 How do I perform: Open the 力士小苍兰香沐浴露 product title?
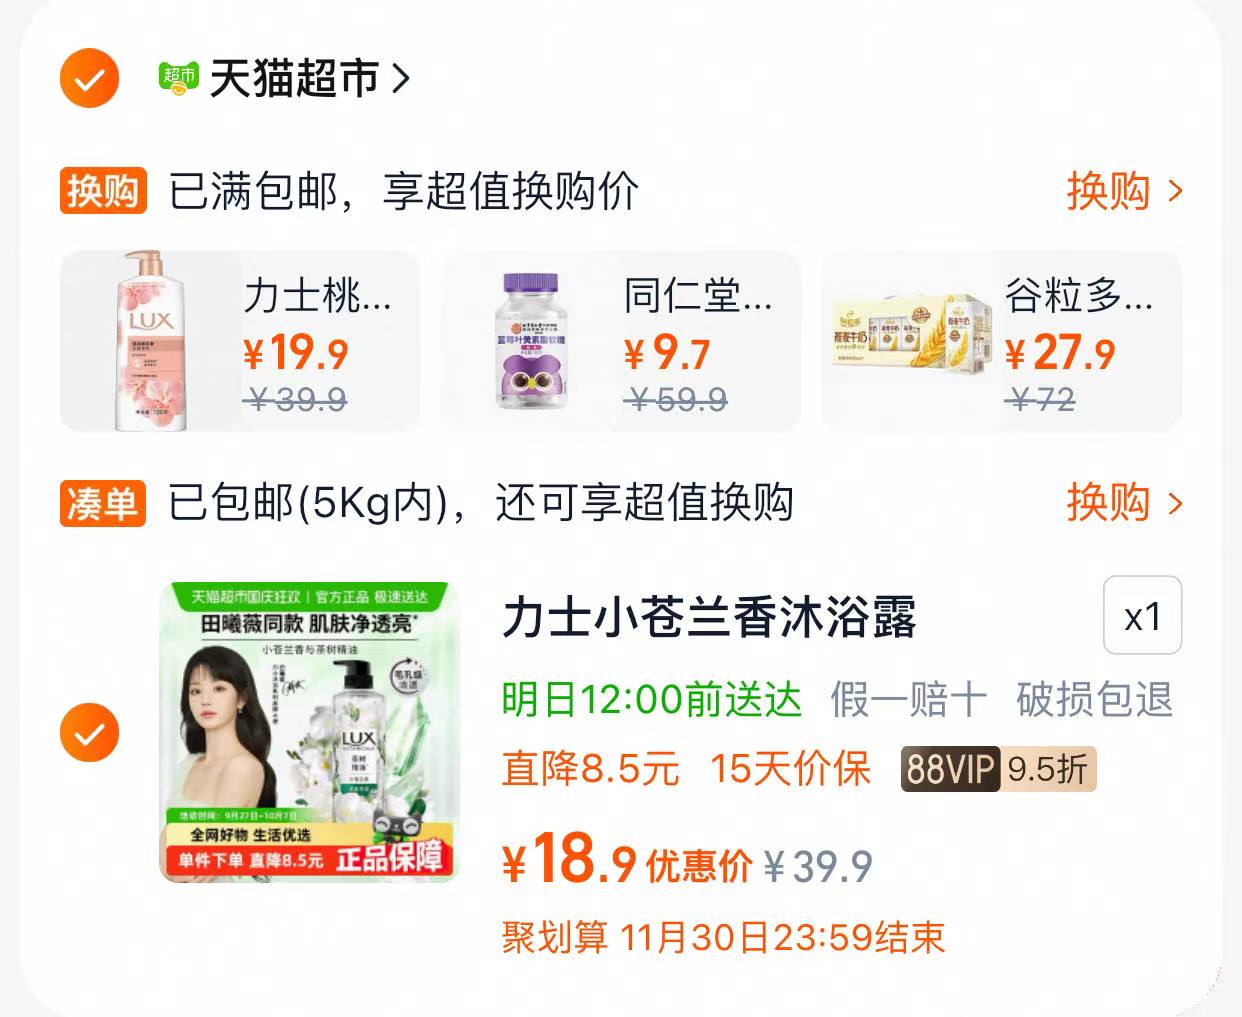(709, 617)
